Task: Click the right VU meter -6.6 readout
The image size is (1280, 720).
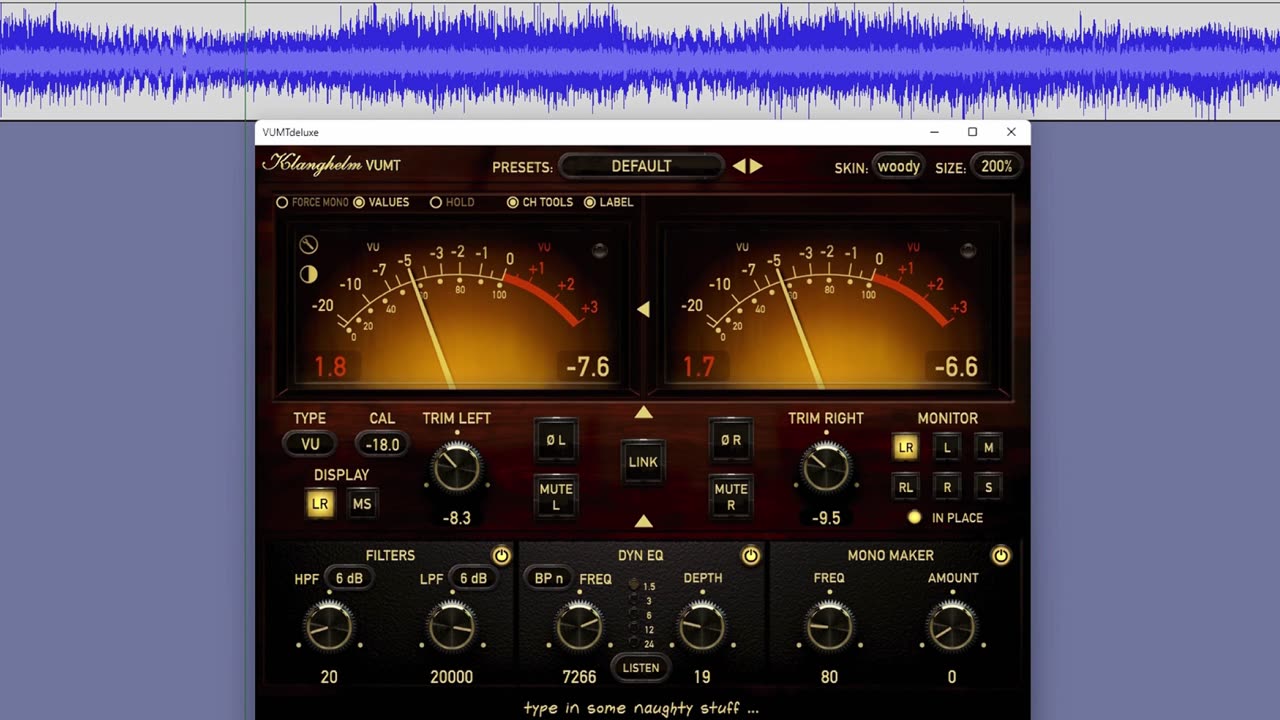Action: pyautogui.click(x=956, y=367)
